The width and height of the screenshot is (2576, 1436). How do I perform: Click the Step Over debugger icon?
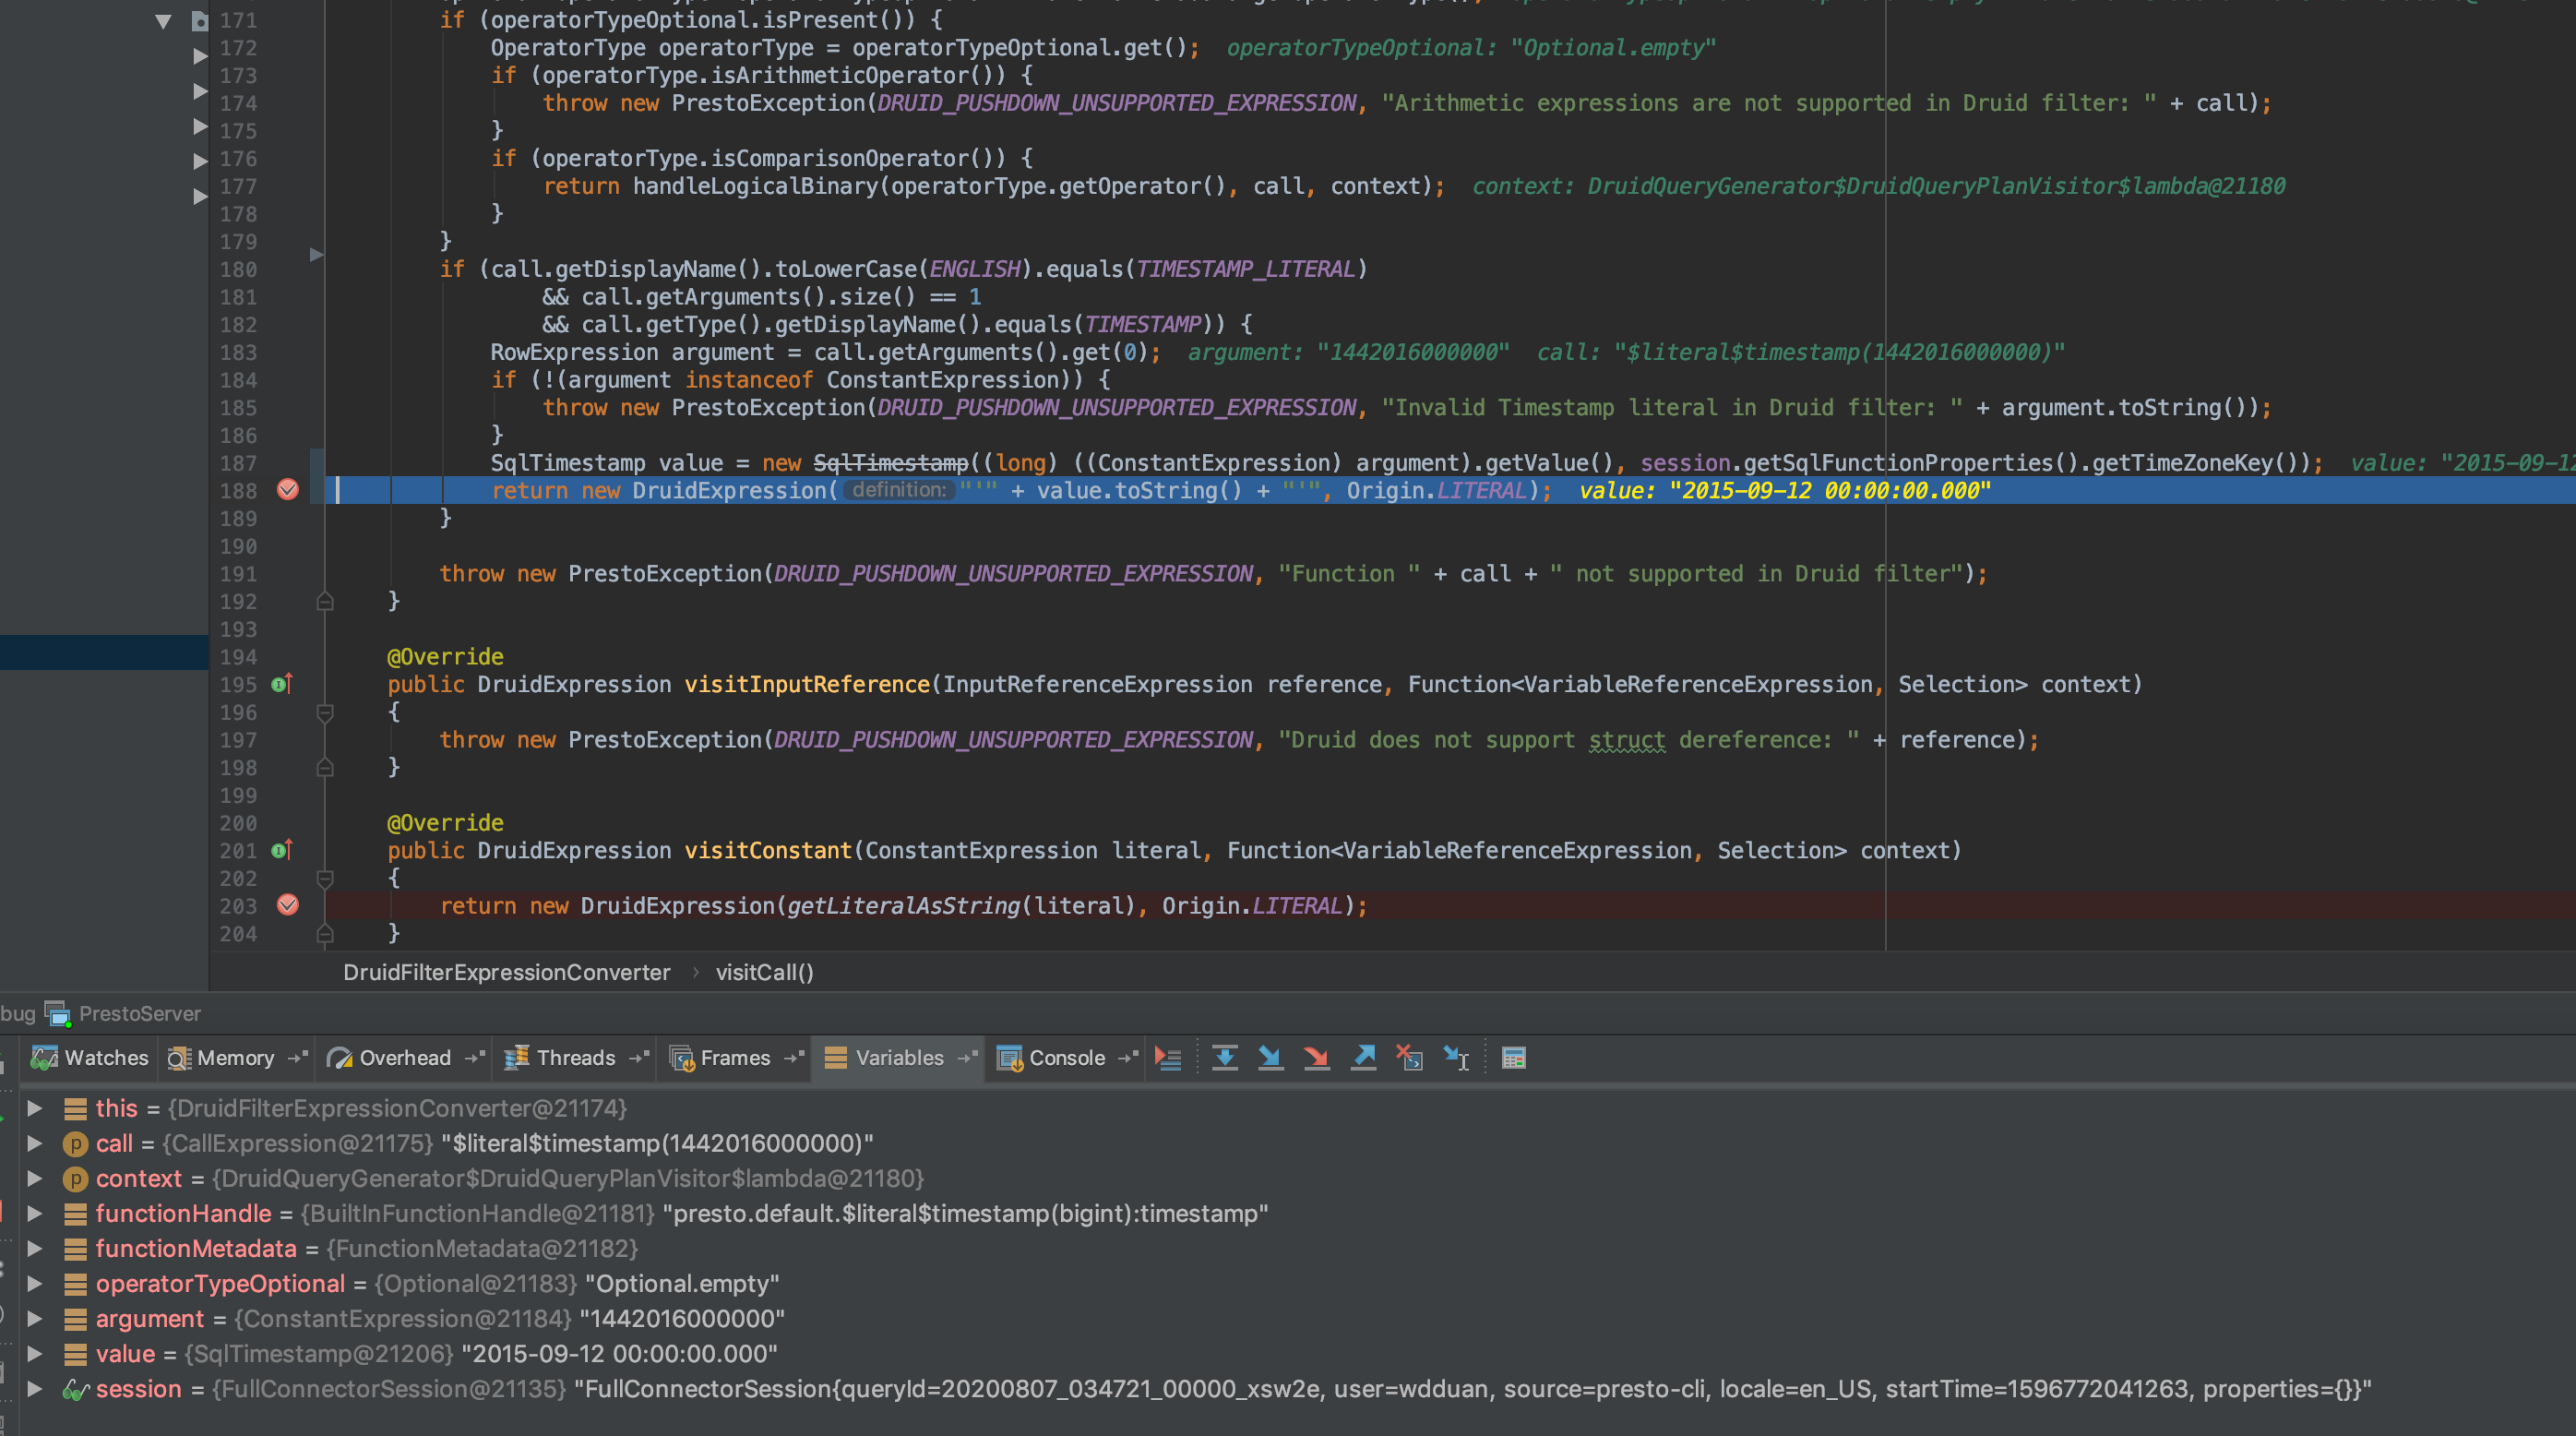(1224, 1058)
